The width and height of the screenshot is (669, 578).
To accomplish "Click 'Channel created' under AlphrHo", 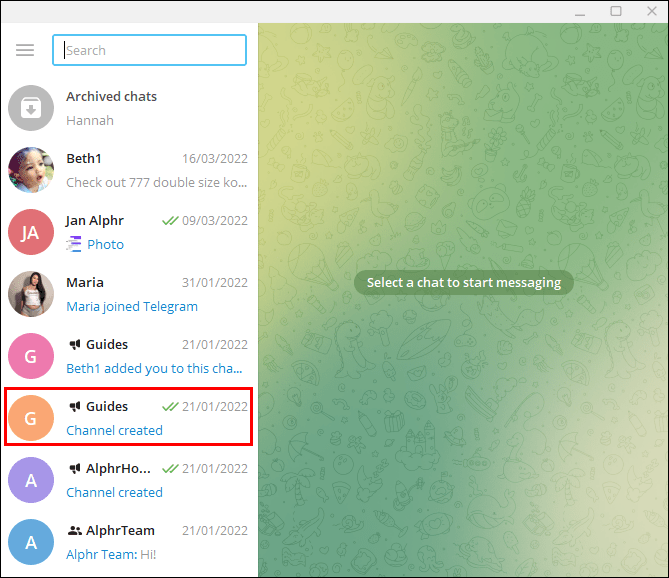I will (114, 492).
